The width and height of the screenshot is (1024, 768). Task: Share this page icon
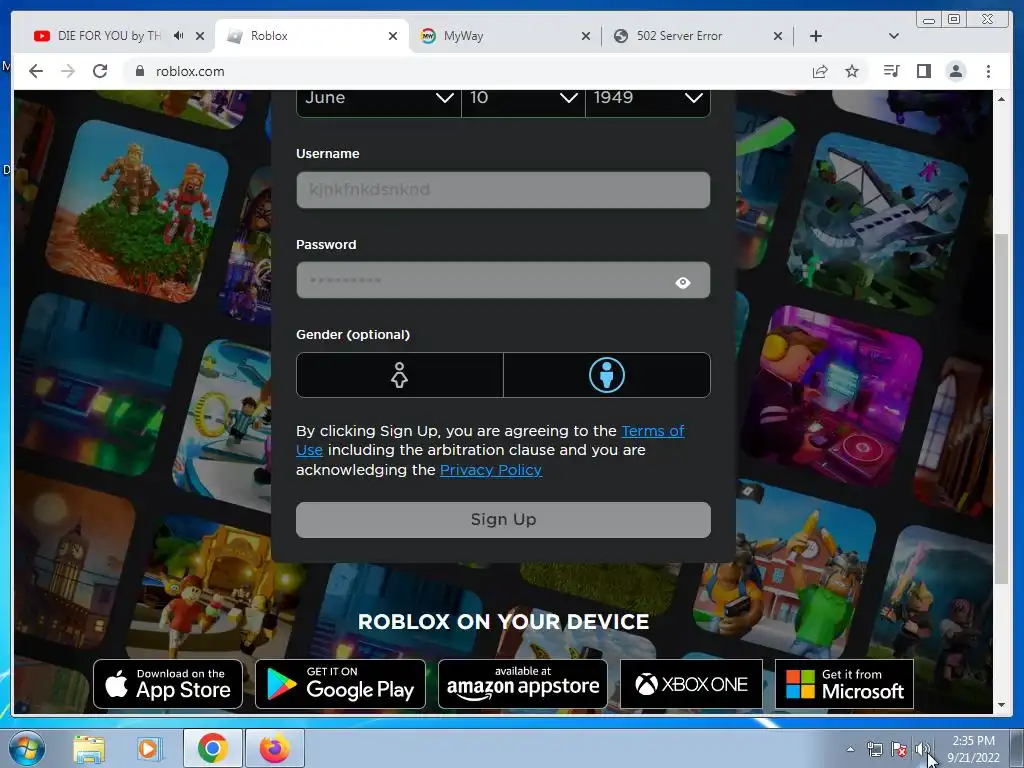820,71
